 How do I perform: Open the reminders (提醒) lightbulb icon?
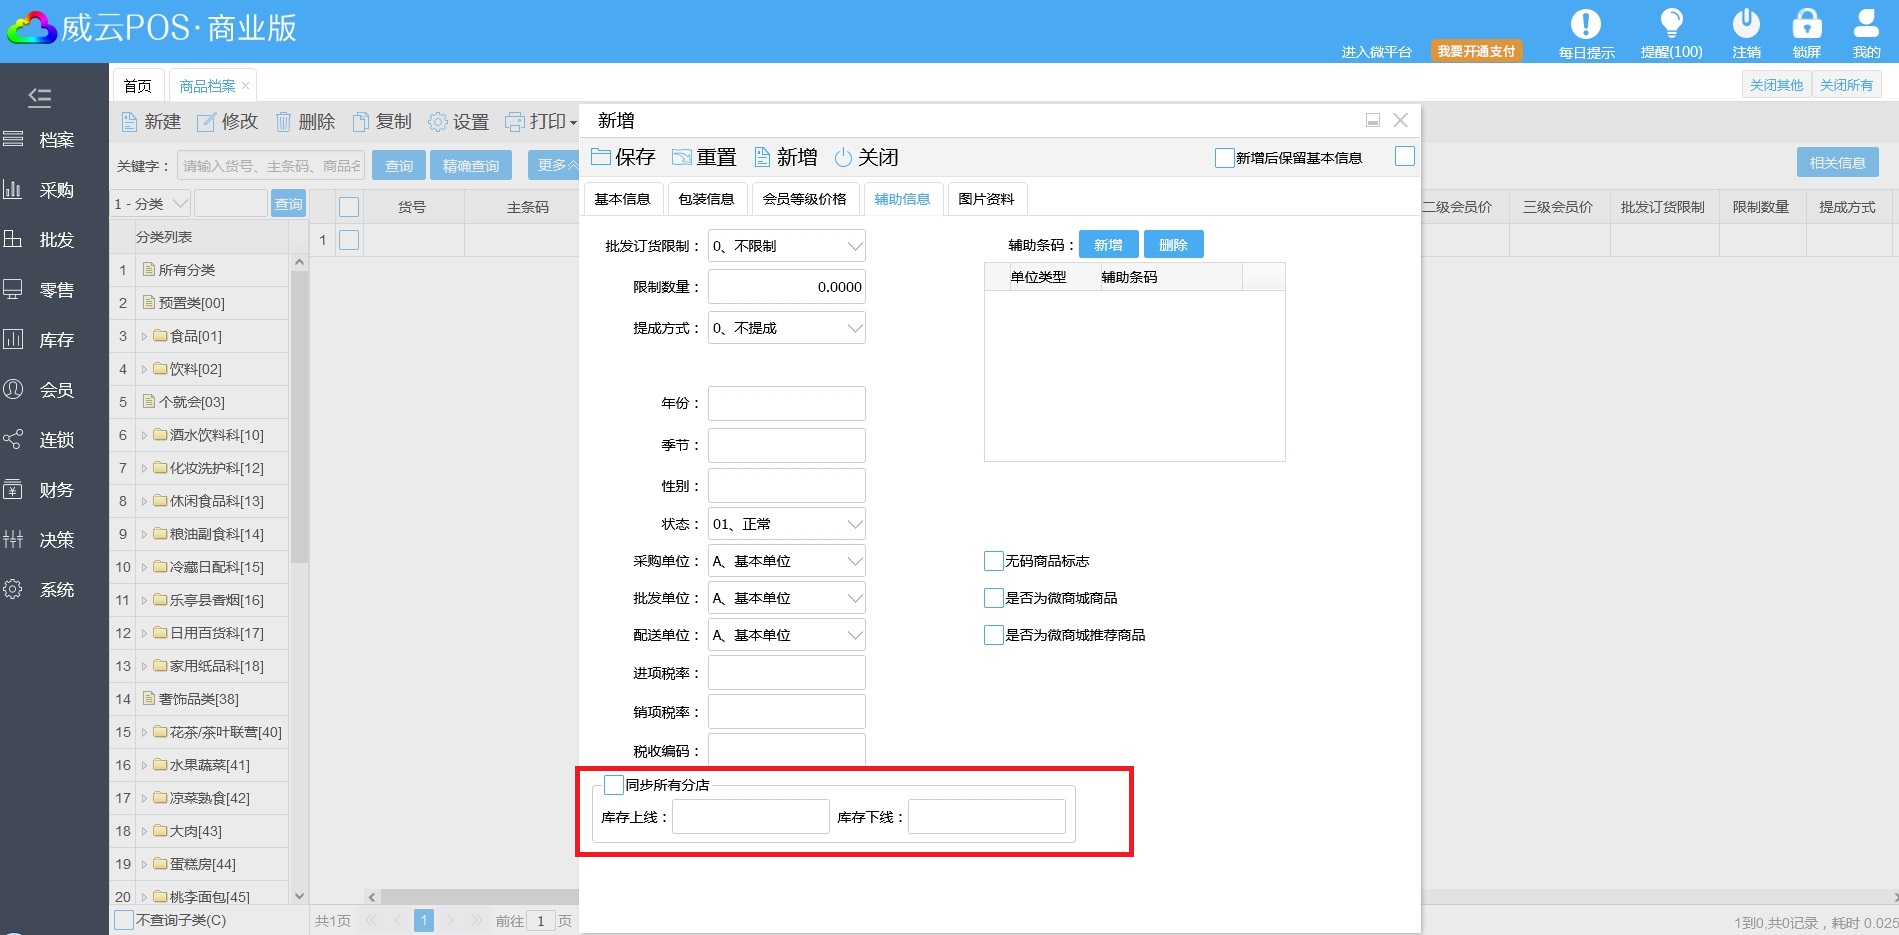click(1671, 24)
